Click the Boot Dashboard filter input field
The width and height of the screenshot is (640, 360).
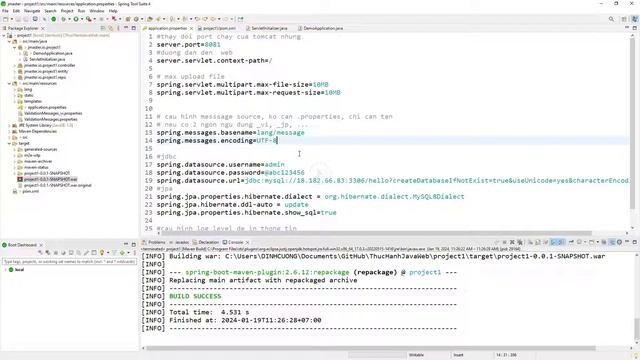click(x=69, y=262)
